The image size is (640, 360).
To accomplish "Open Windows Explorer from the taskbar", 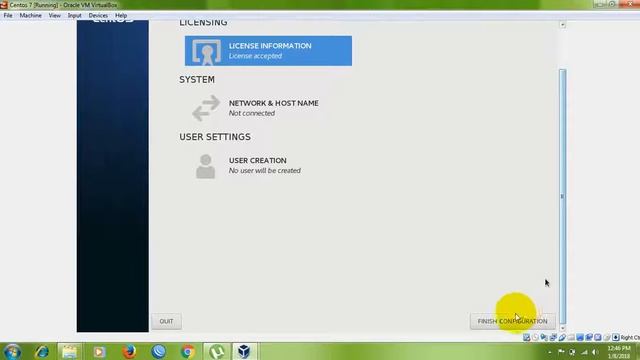I will (69, 351).
